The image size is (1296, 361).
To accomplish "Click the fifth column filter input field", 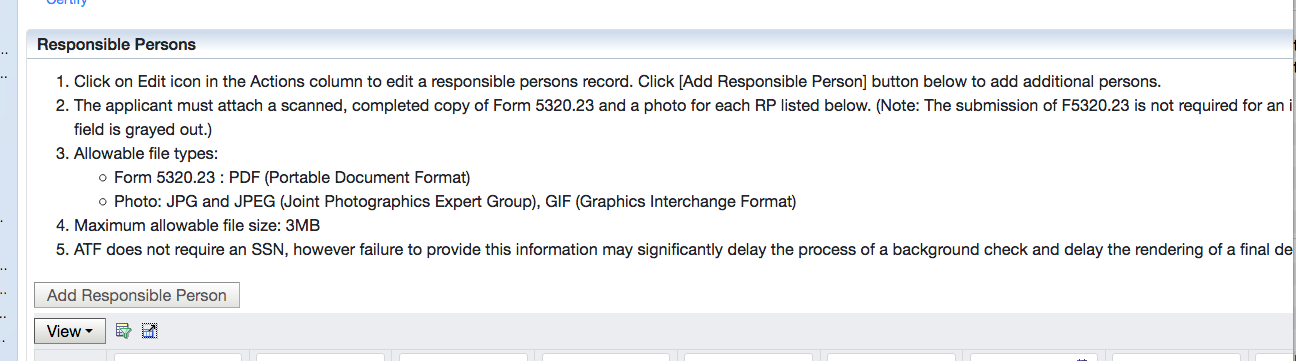I will coord(749,357).
